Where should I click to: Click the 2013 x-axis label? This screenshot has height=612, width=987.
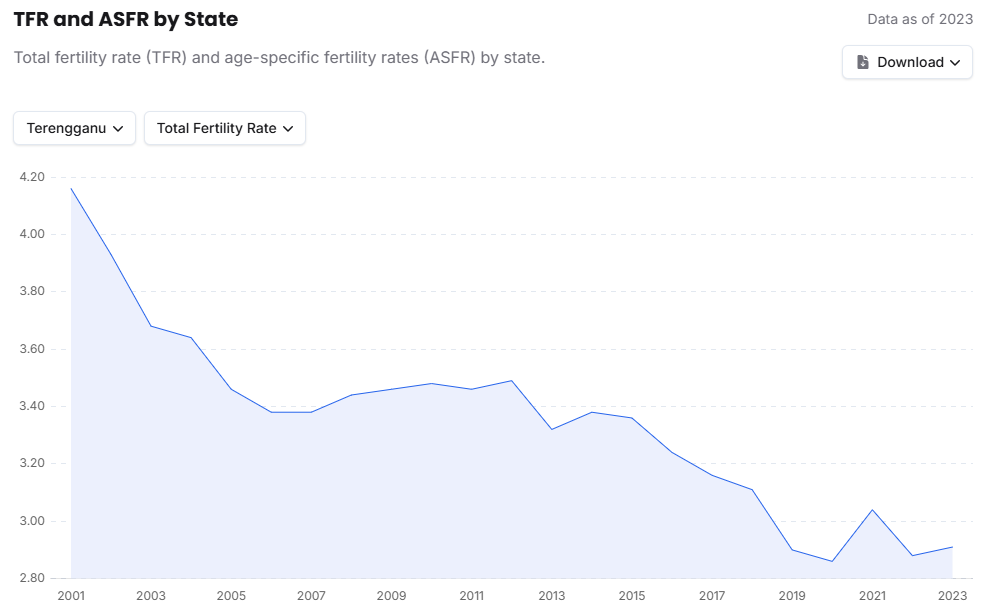click(551, 596)
